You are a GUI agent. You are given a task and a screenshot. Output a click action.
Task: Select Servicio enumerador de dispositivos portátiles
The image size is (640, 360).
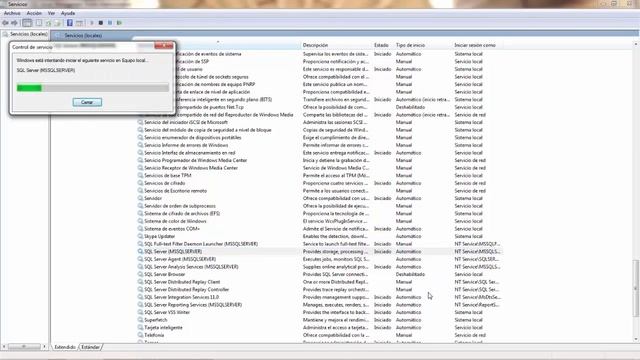click(x=193, y=138)
